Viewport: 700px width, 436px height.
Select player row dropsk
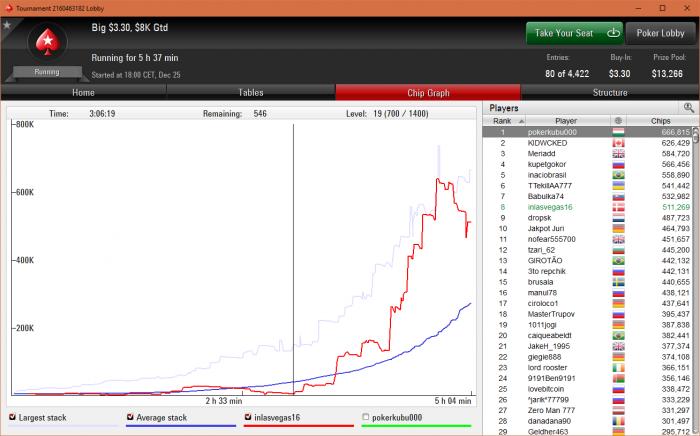click(587, 218)
